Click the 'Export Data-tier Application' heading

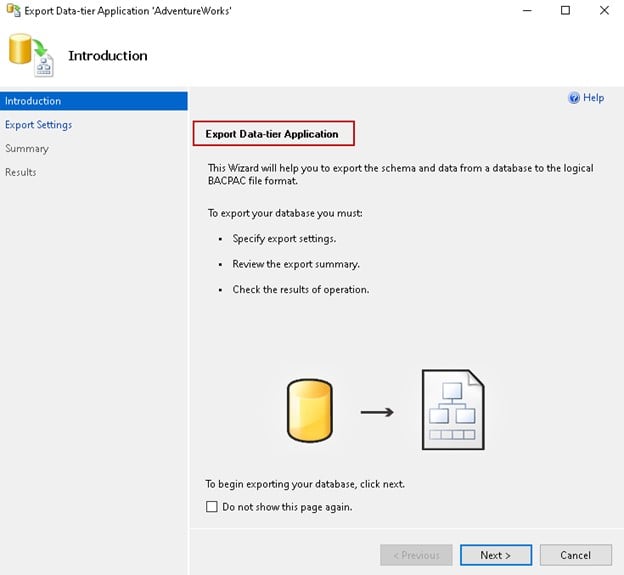(x=273, y=133)
